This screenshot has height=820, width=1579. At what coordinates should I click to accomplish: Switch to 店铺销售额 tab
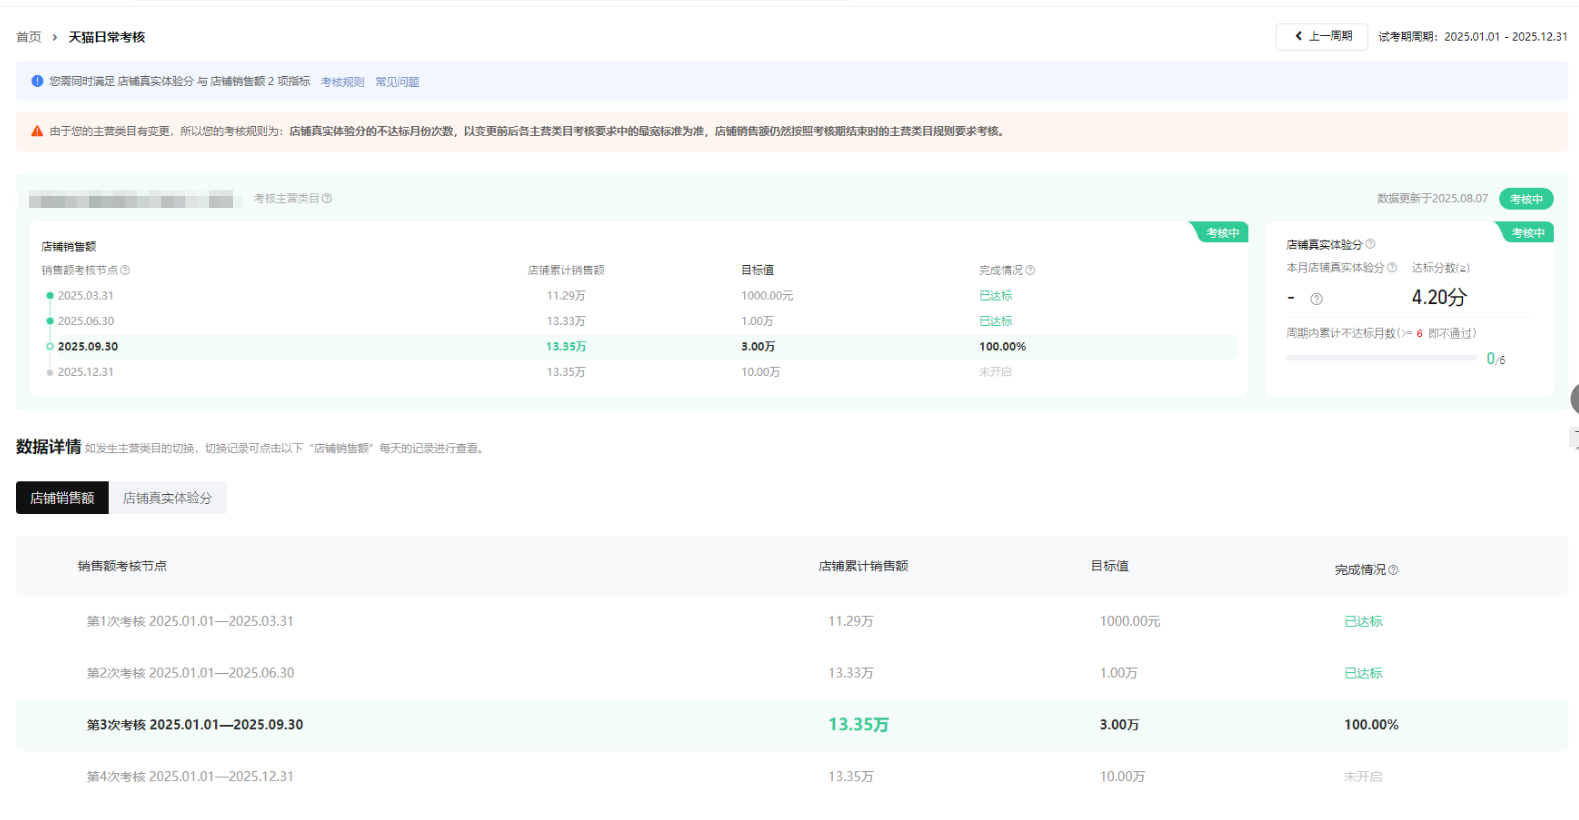[62, 498]
